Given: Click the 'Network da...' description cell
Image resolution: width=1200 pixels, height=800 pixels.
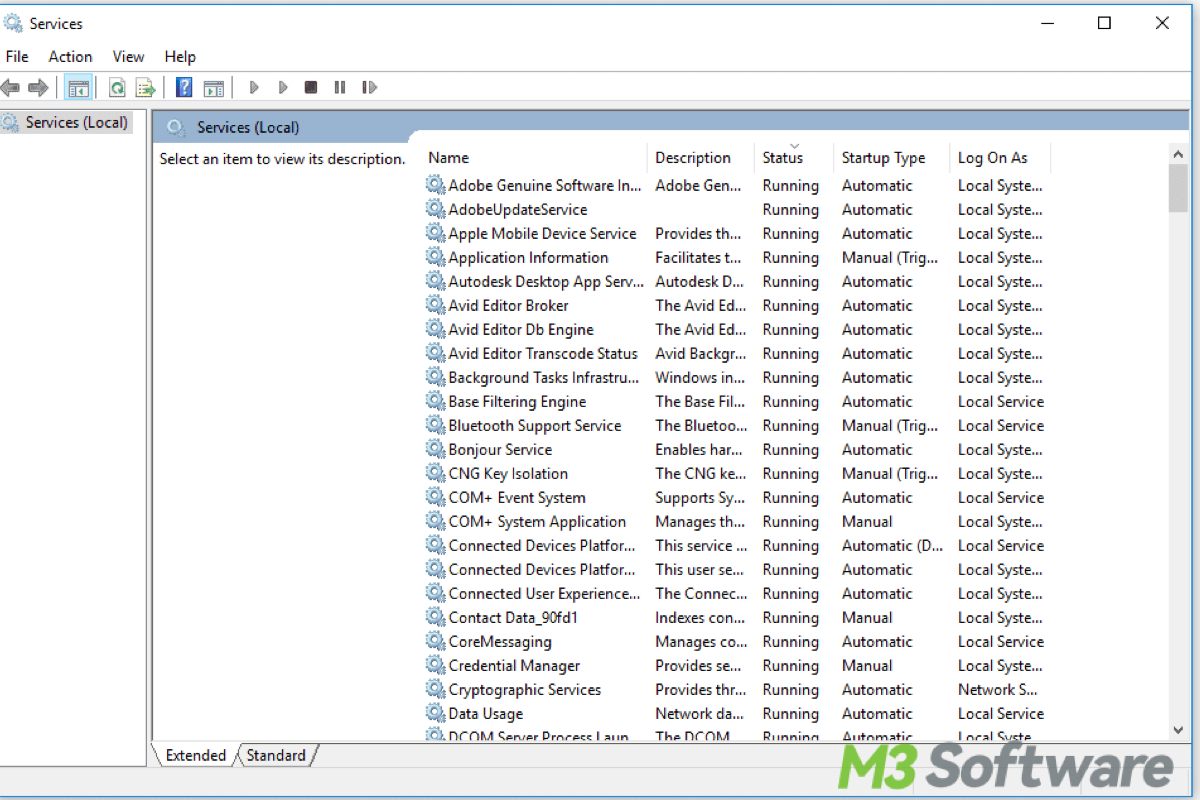Looking at the screenshot, I should 699,713.
